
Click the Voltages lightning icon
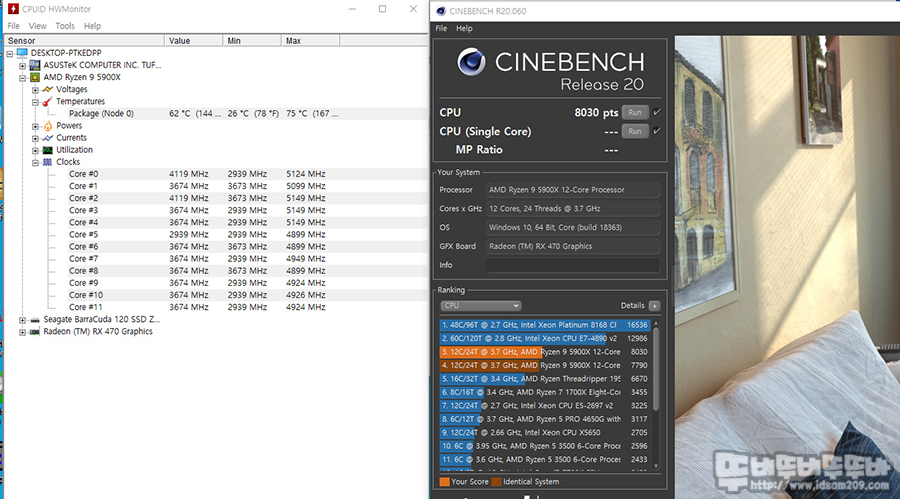(48, 89)
